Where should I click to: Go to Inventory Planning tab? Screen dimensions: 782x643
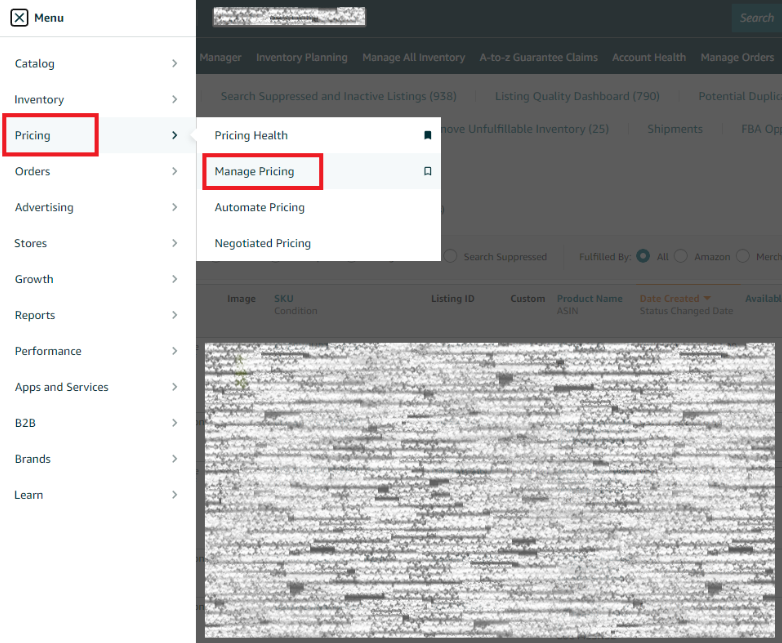302,57
